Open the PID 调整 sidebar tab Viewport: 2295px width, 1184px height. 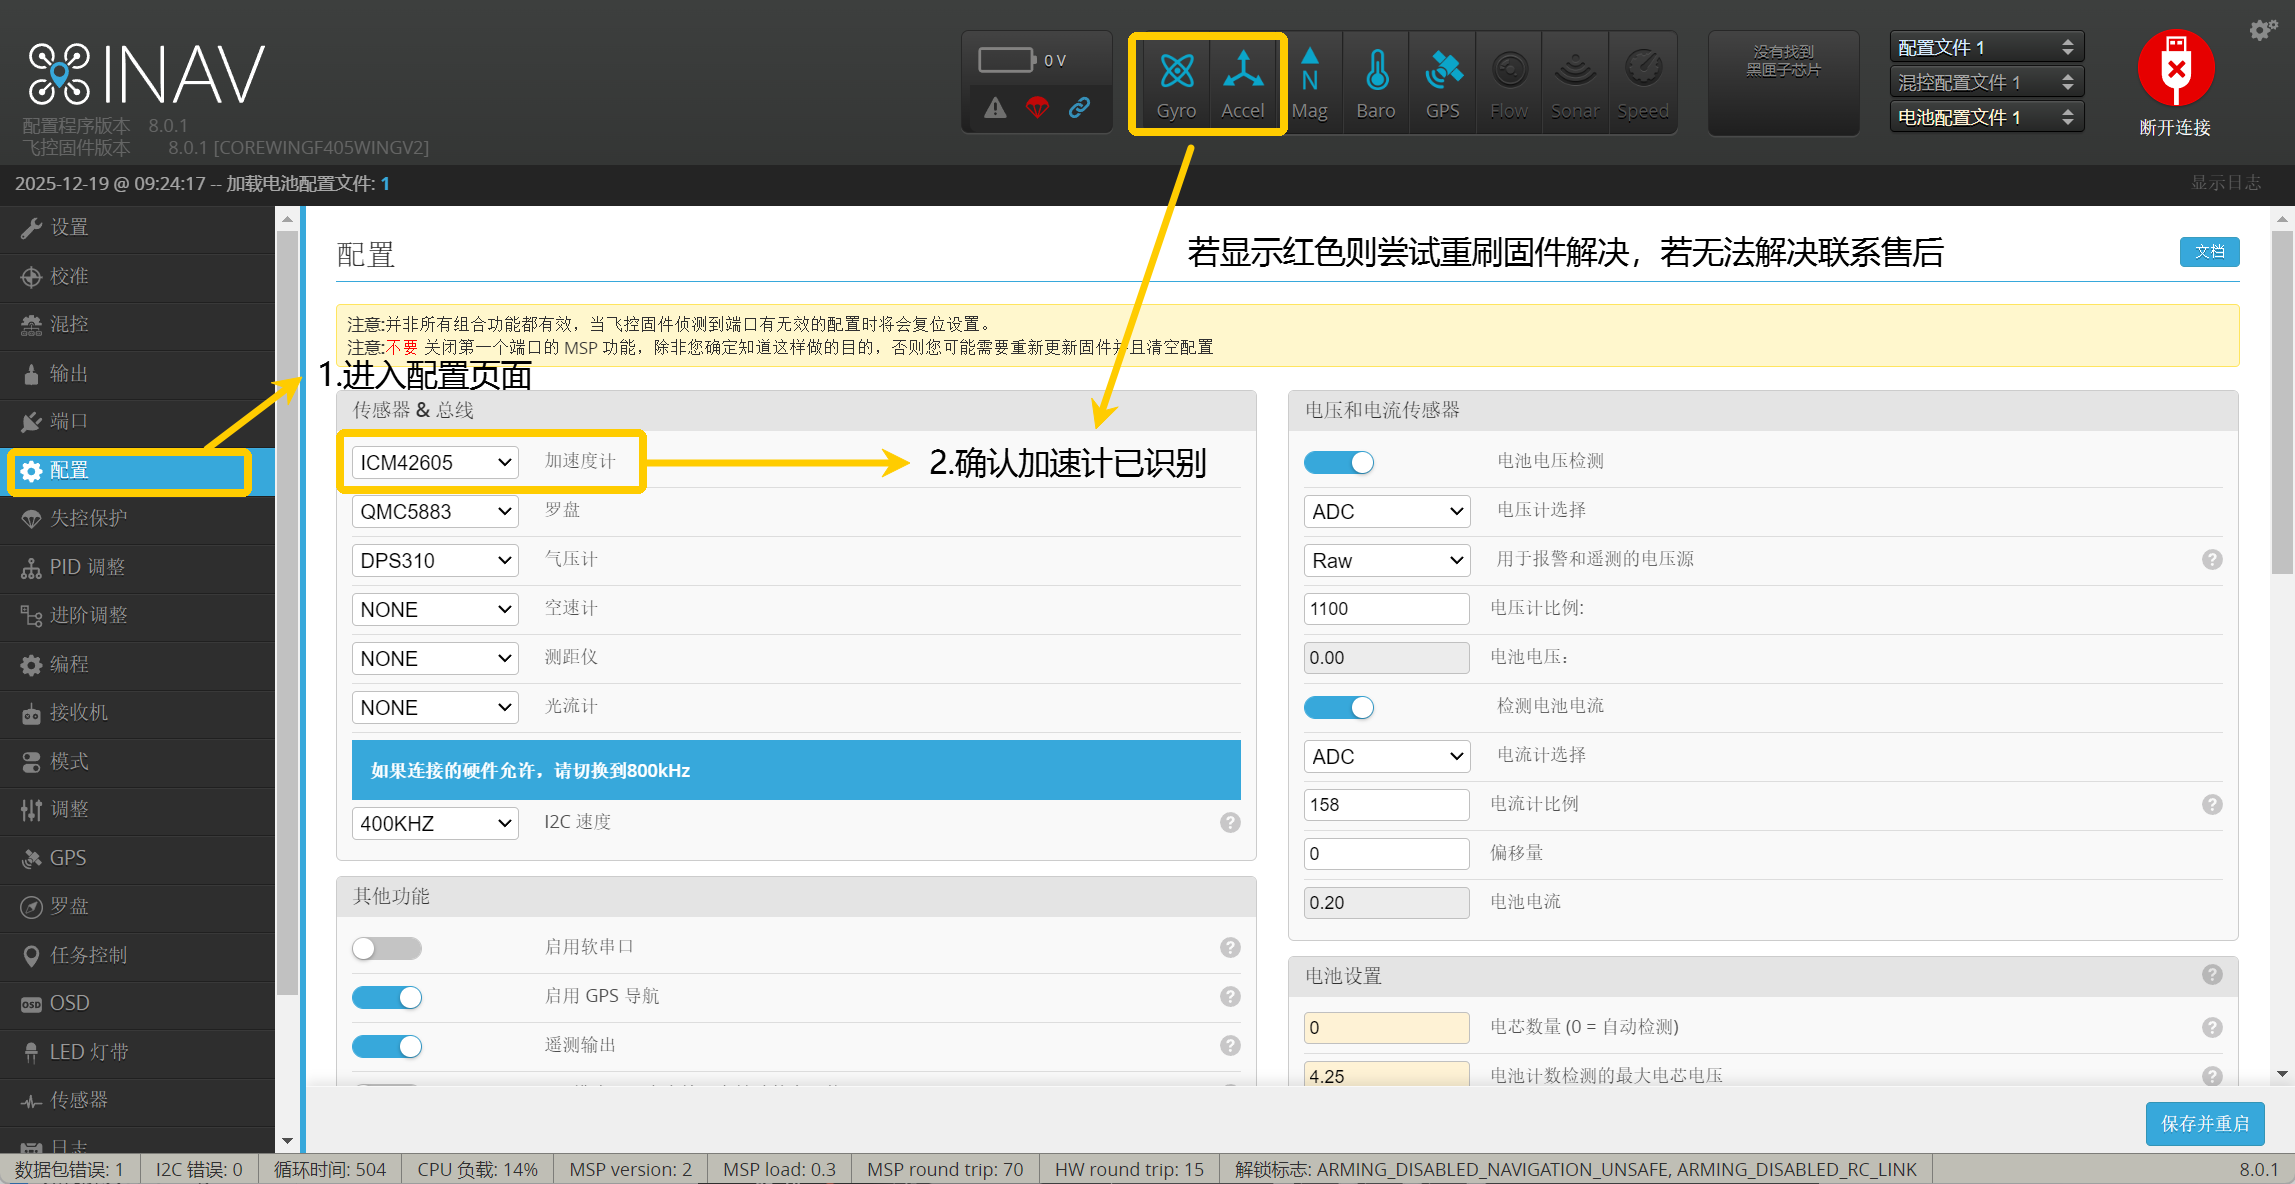point(87,567)
